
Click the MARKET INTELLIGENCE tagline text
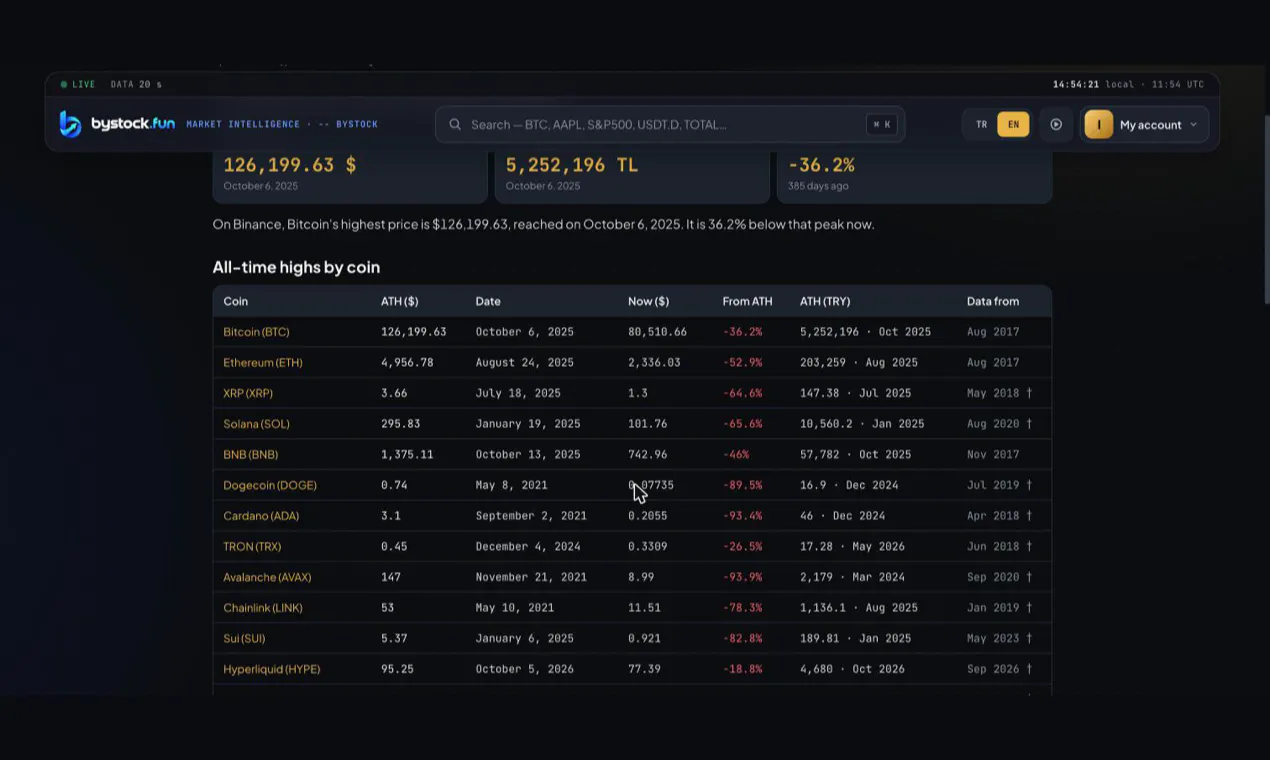pos(243,124)
